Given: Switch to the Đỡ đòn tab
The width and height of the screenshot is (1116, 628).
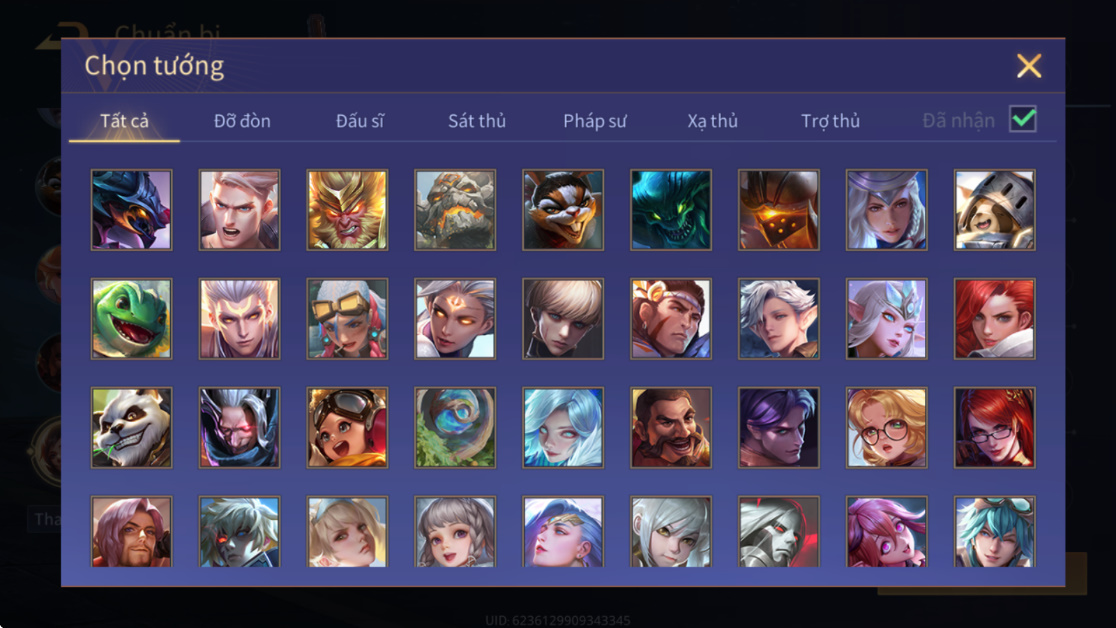Looking at the screenshot, I should [242, 121].
